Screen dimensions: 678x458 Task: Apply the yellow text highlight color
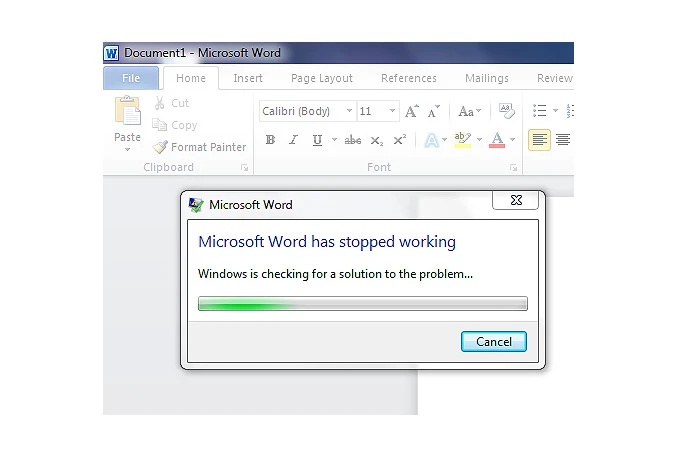click(463, 140)
